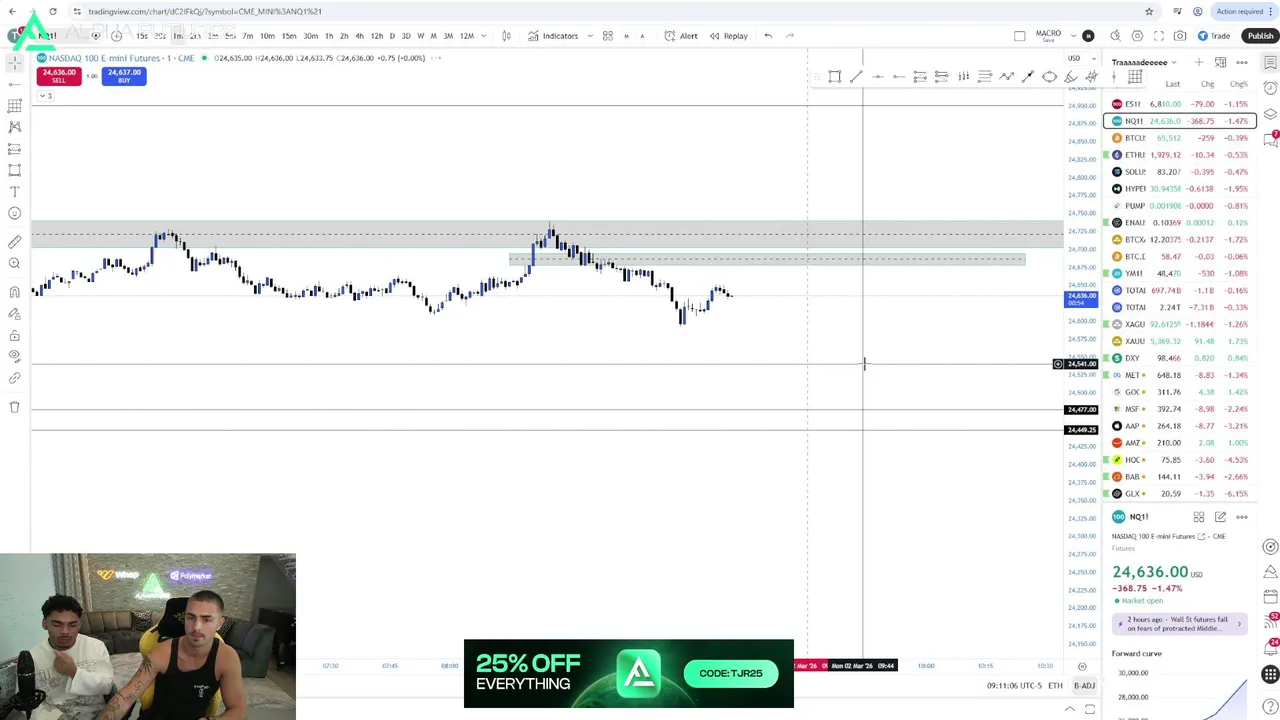Select the ellipse shape tool in the floating toolbar

pos(1049,76)
